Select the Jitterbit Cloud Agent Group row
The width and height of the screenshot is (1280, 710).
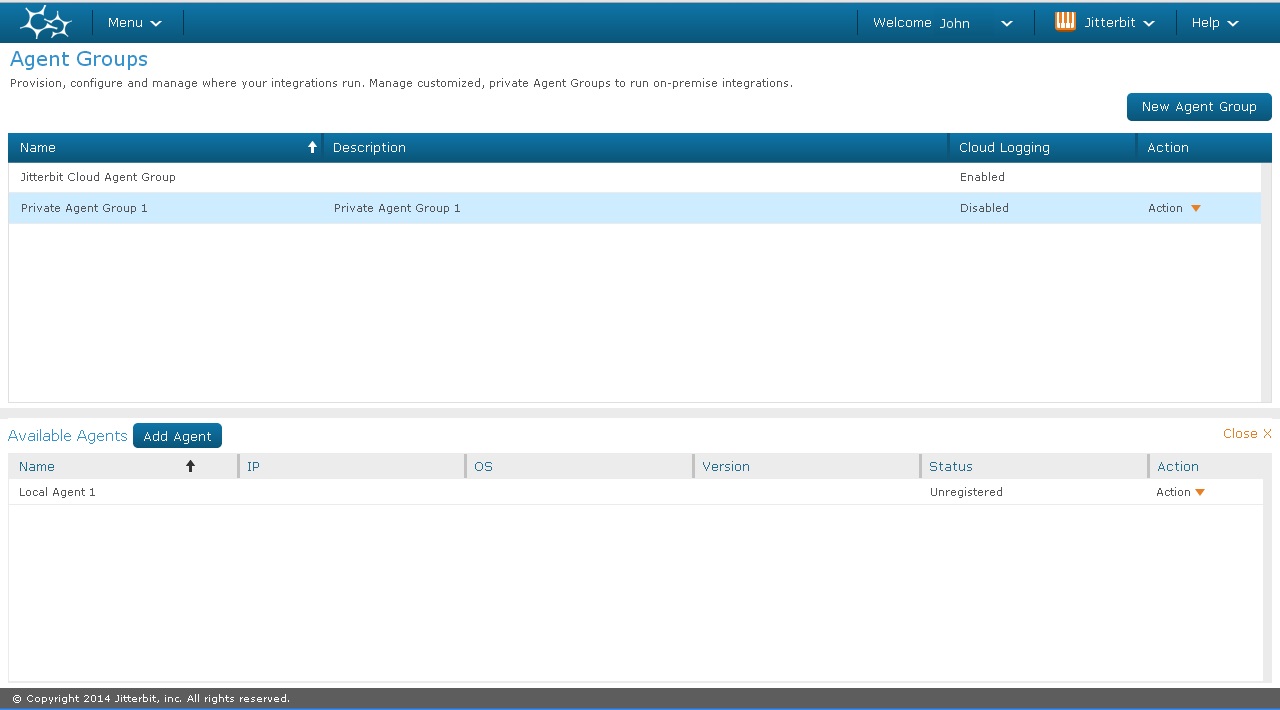coord(635,177)
